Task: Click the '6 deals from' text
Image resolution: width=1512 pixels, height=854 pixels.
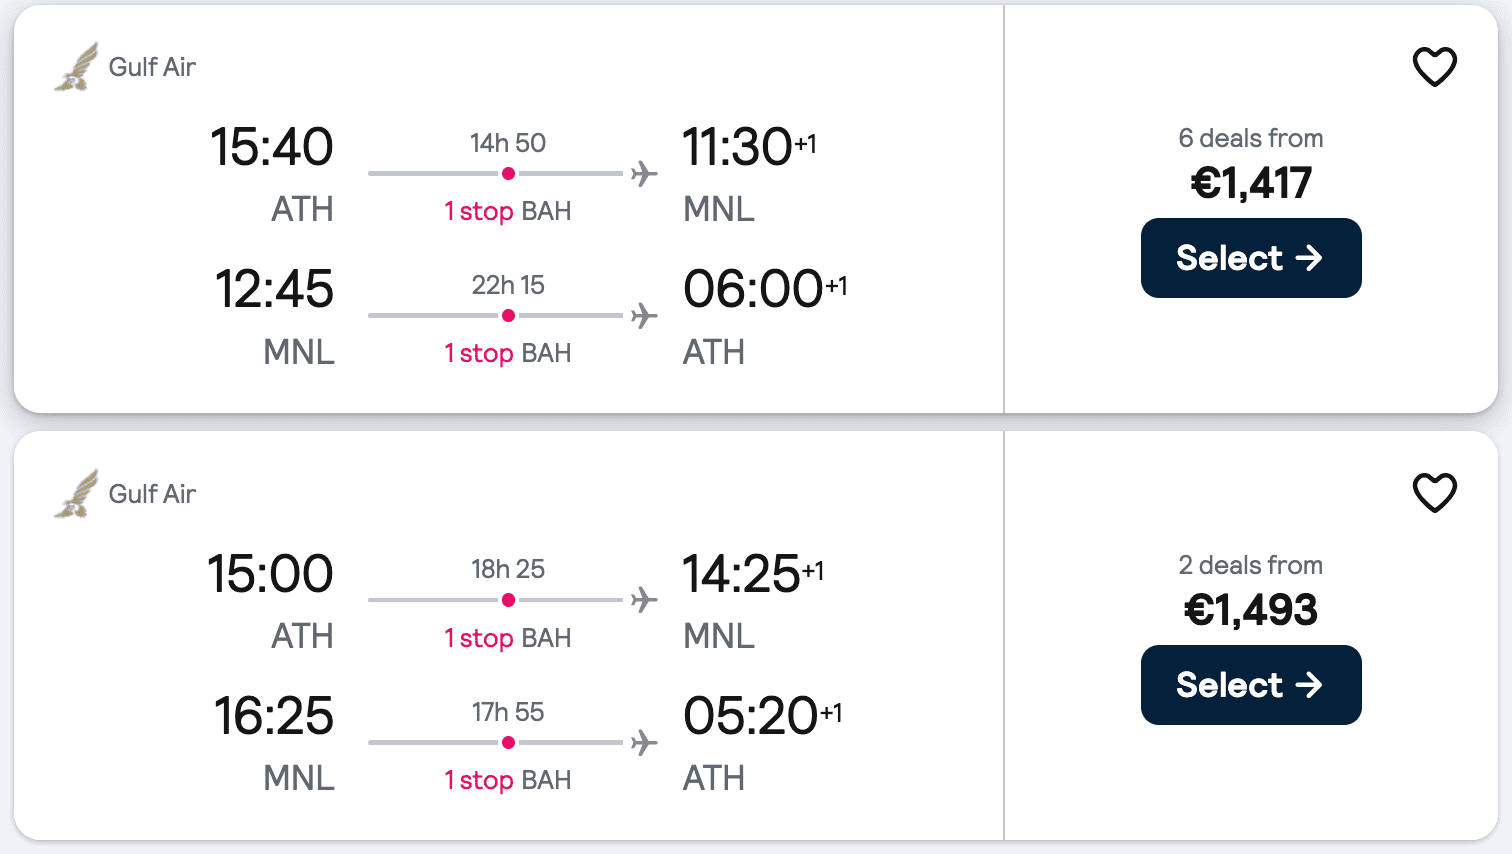Action: [x=1250, y=138]
